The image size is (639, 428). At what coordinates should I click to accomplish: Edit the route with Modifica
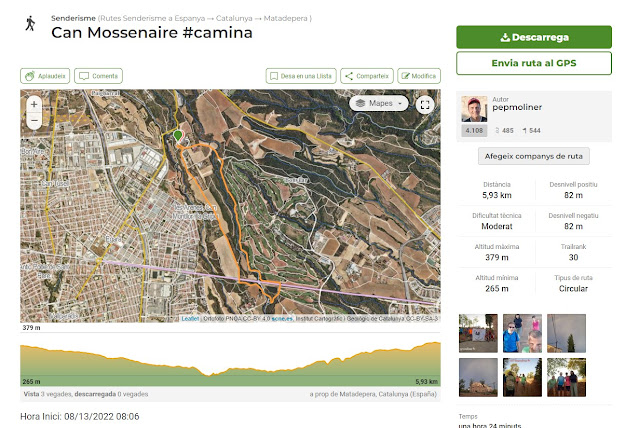click(x=419, y=76)
